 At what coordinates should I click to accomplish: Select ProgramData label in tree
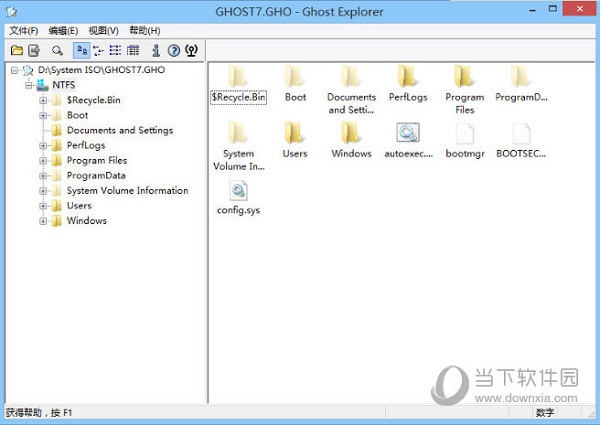[96, 176]
